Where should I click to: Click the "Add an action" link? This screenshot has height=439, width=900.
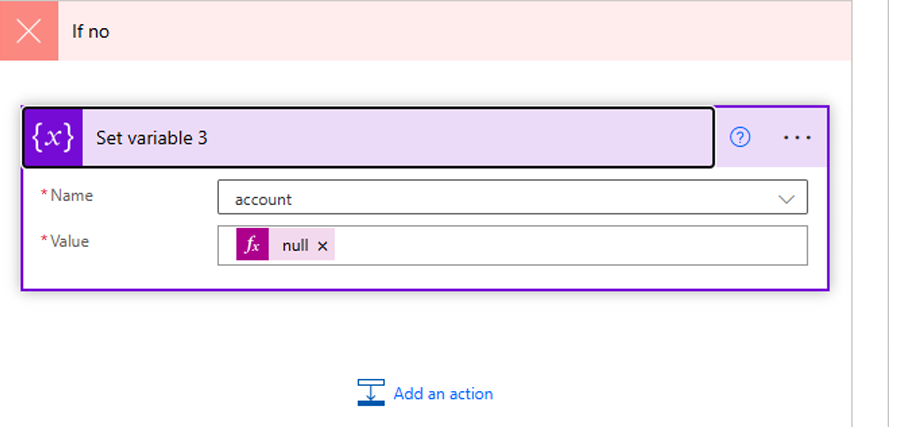coord(443,394)
